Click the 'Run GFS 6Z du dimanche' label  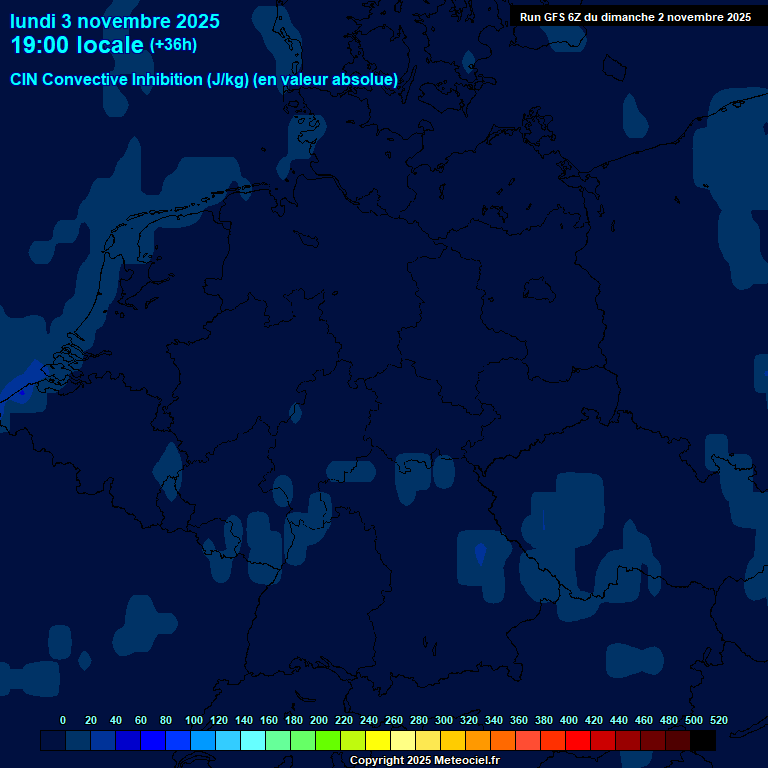click(587, 17)
